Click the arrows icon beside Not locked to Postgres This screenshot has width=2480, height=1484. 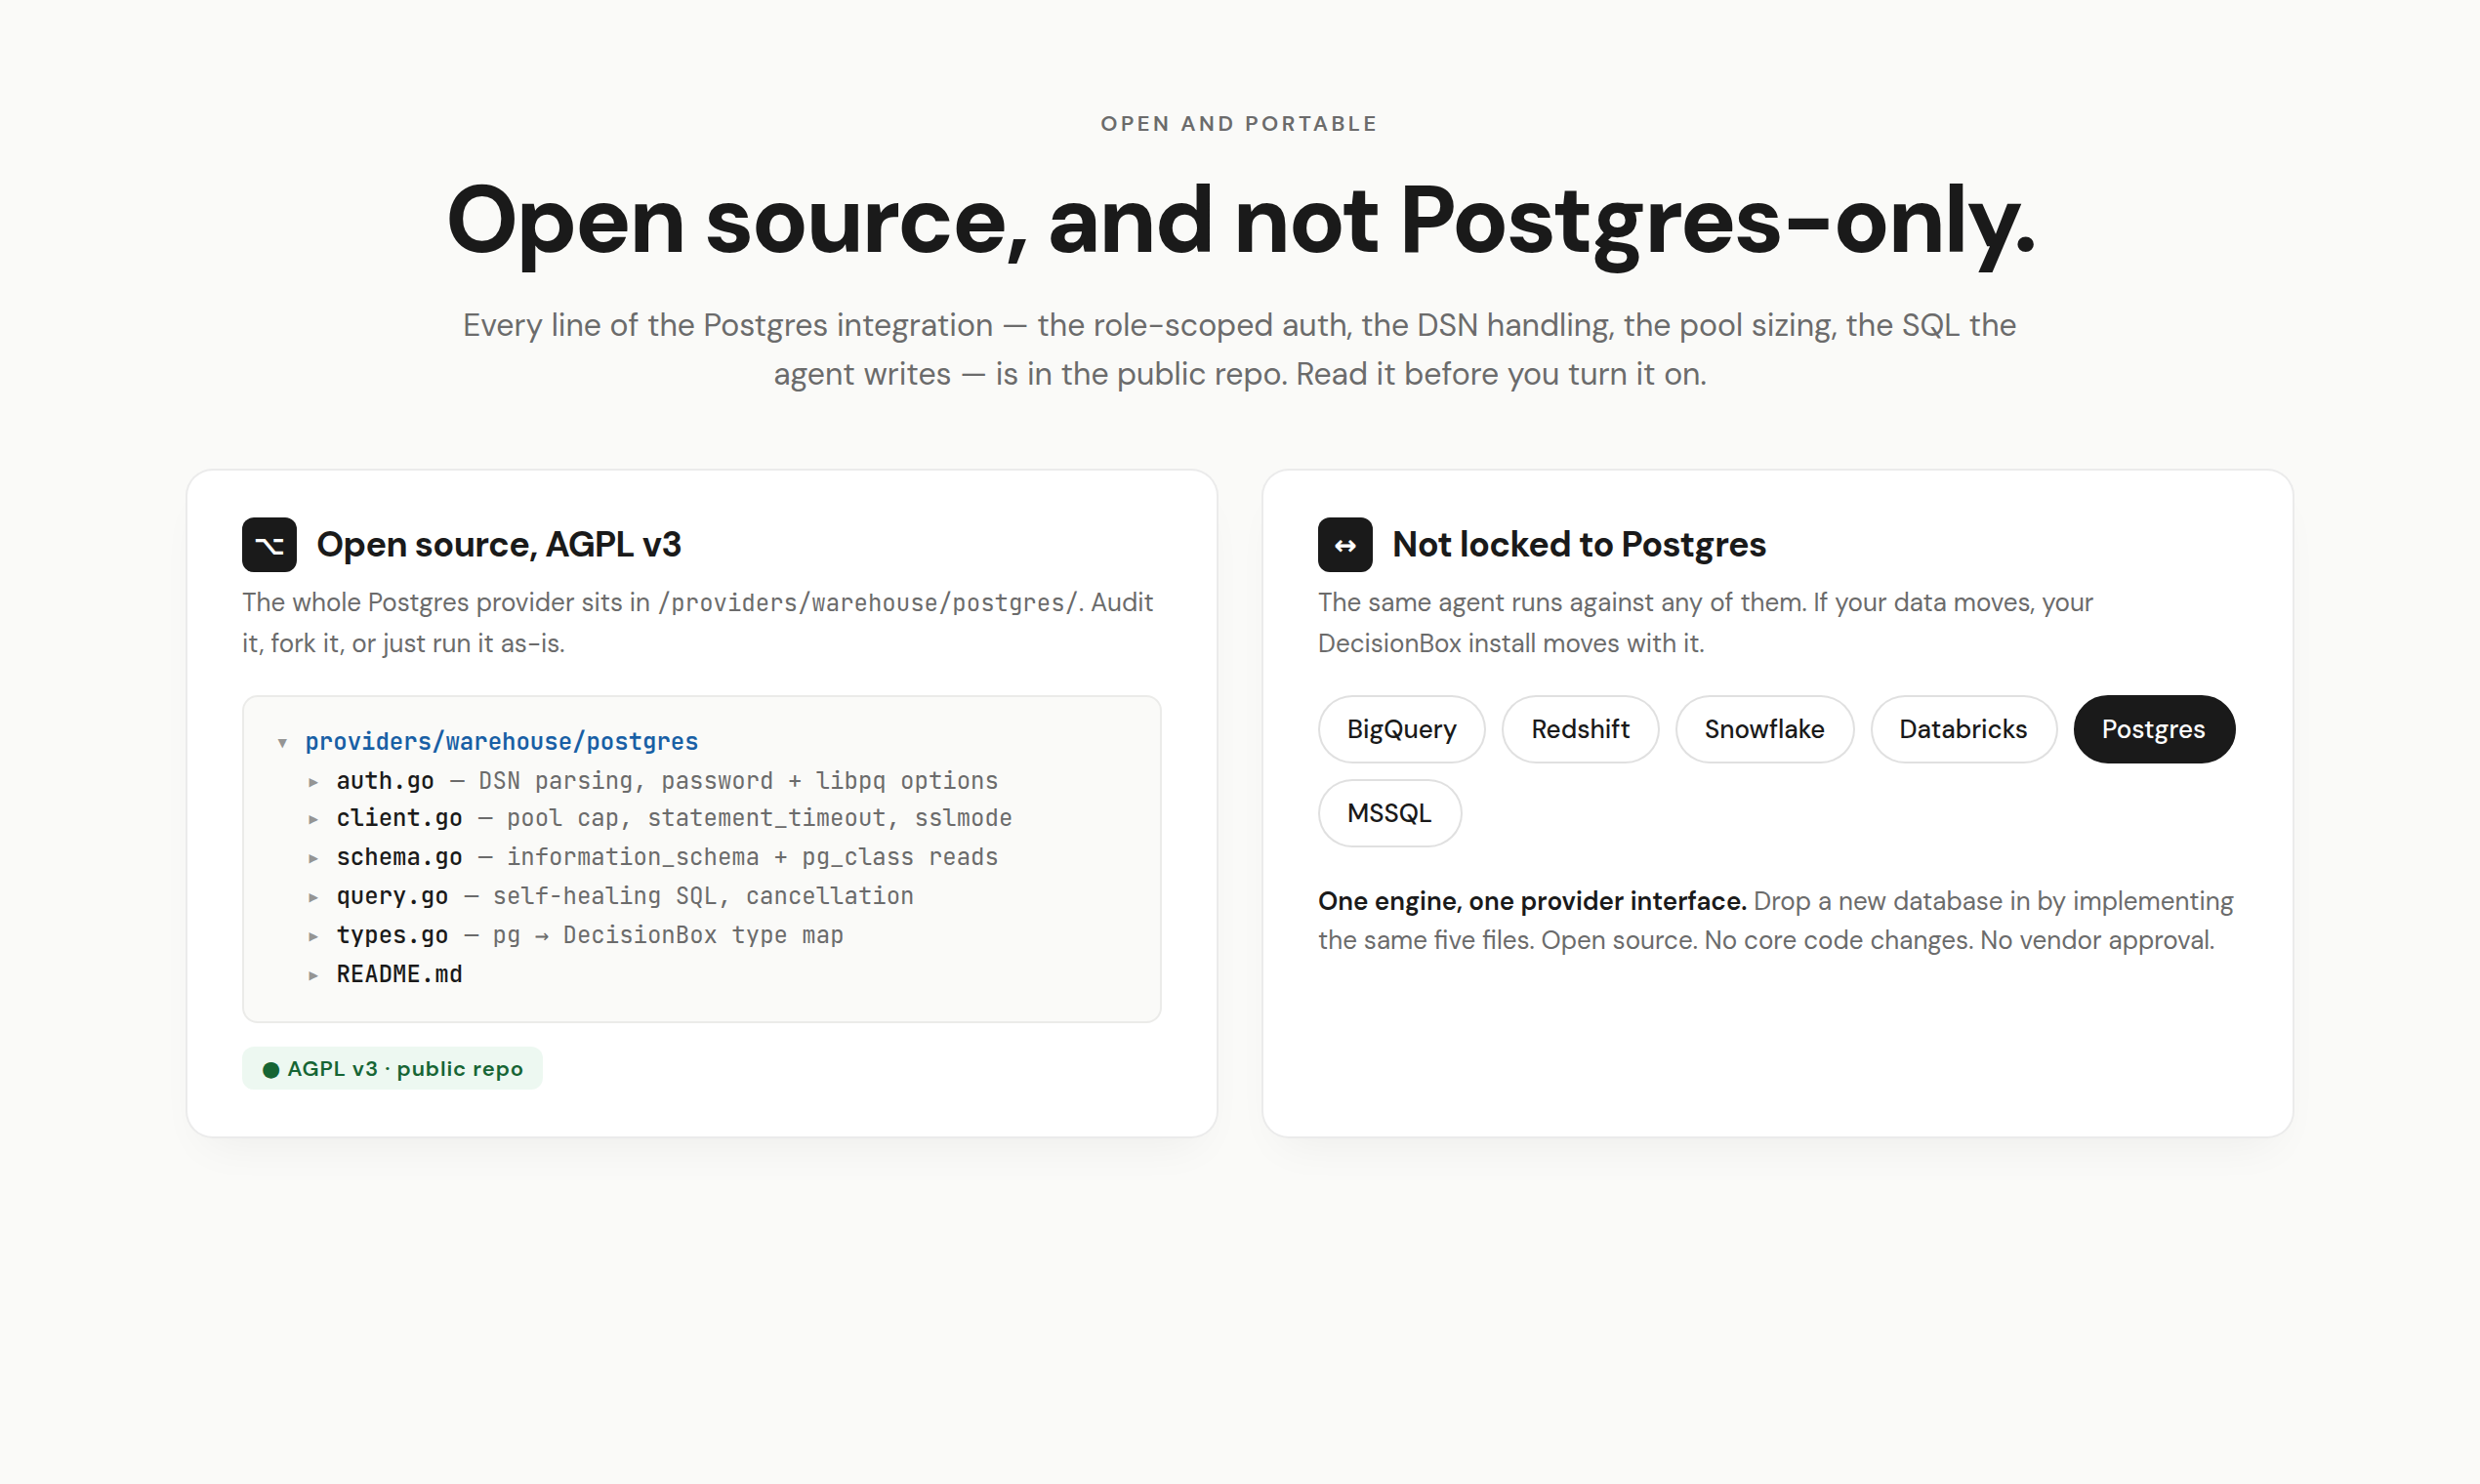1345,544
